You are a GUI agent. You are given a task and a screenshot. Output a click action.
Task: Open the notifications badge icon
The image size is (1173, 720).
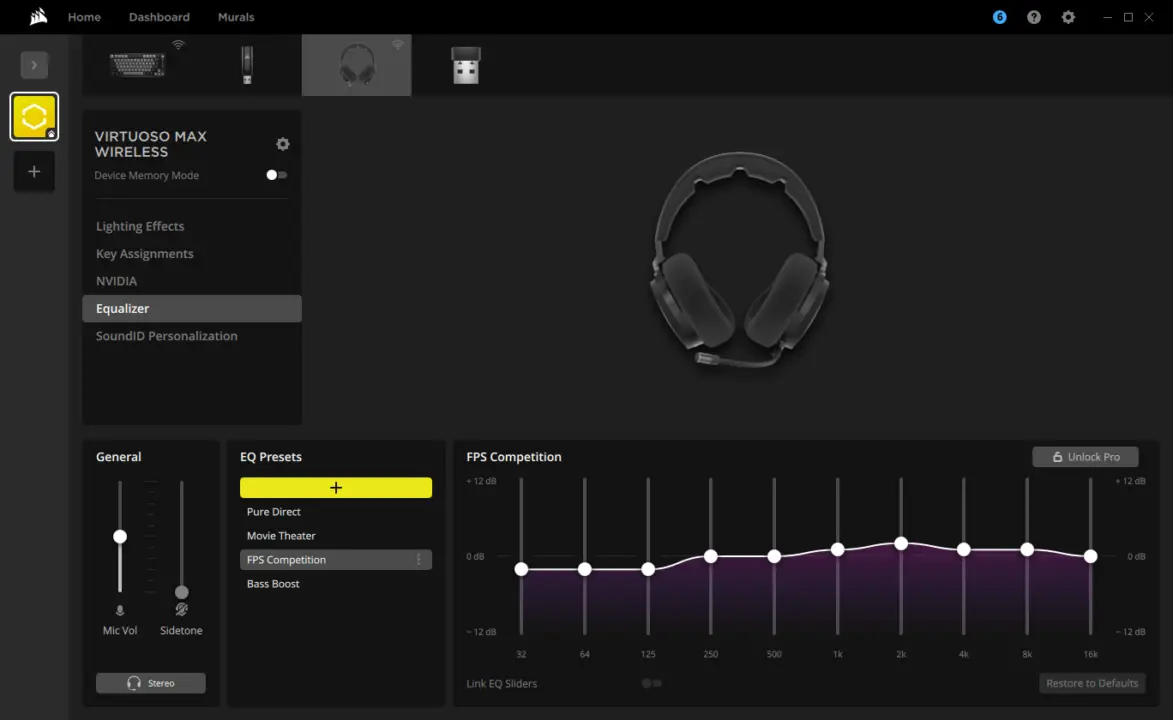[999, 17]
